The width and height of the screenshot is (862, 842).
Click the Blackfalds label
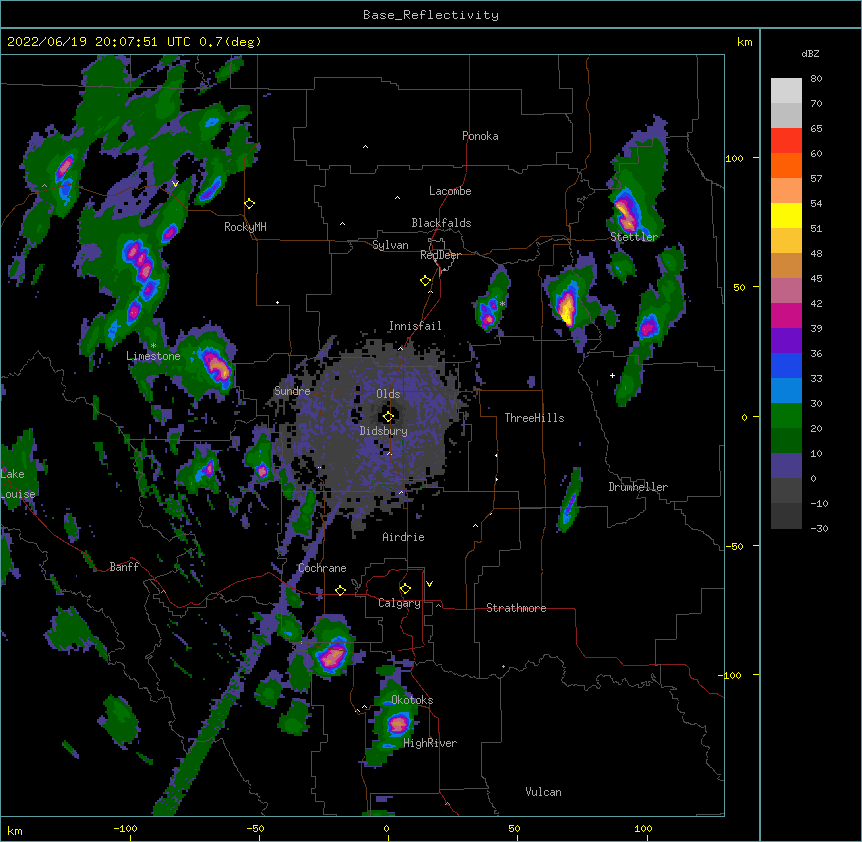(441, 223)
